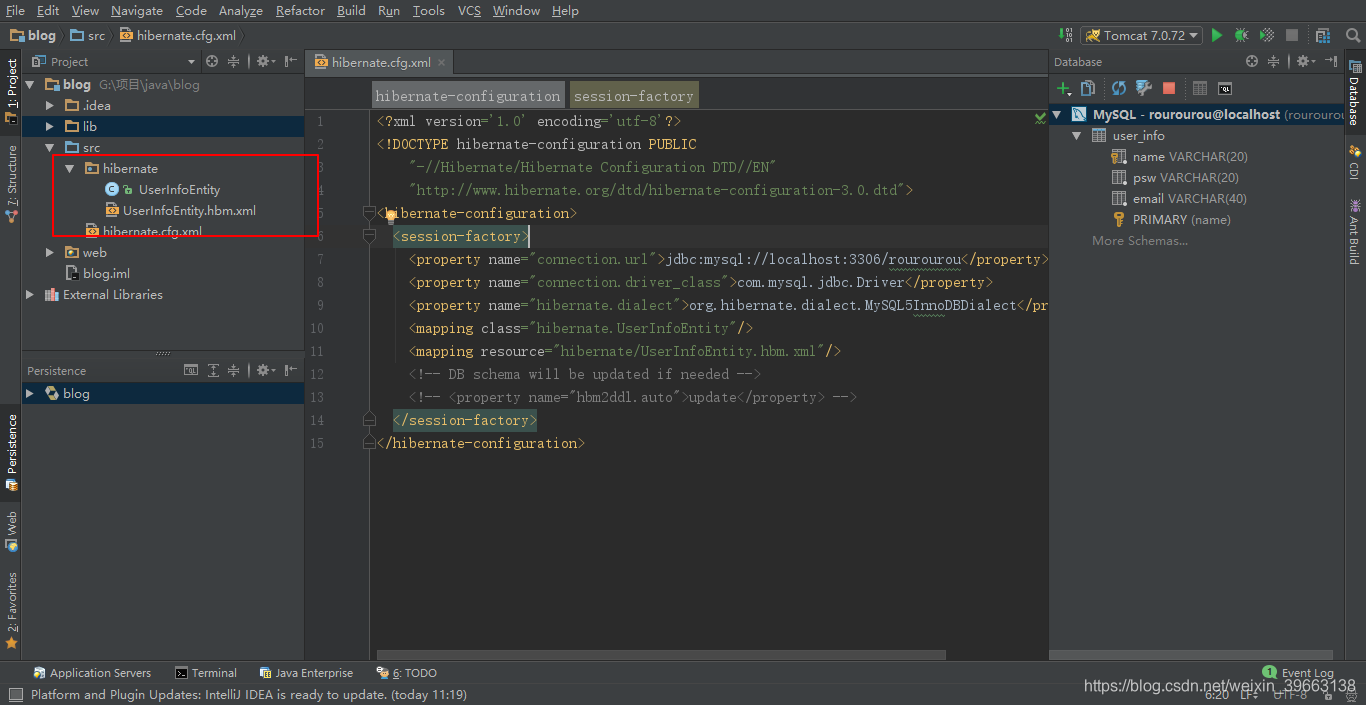Image resolution: width=1366 pixels, height=705 pixels.
Task: Open the File menu
Action: click(15, 10)
